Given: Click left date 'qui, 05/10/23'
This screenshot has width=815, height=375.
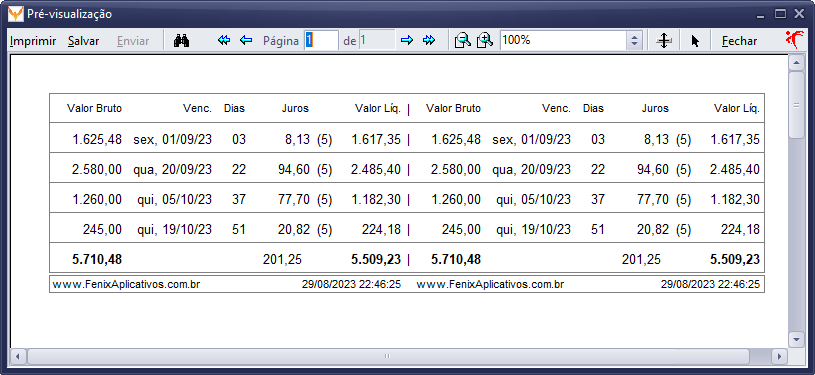Looking at the screenshot, I should (175, 200).
